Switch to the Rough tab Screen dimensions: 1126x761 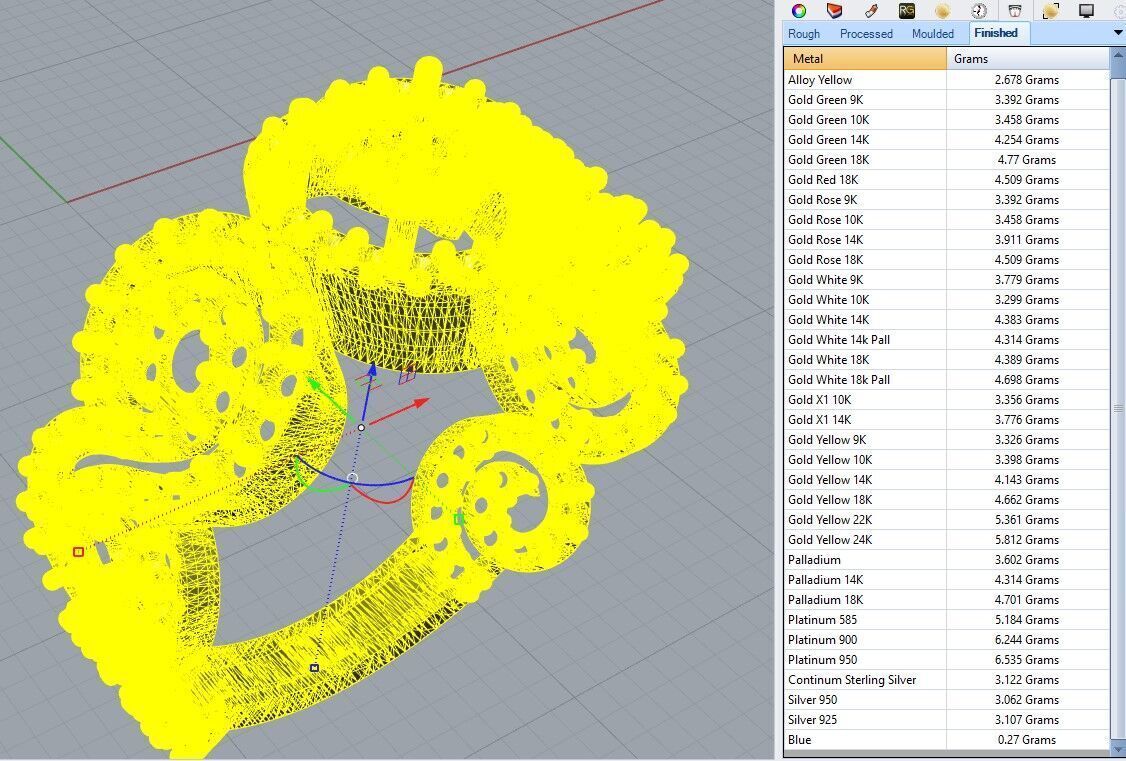pyautogui.click(x=804, y=34)
